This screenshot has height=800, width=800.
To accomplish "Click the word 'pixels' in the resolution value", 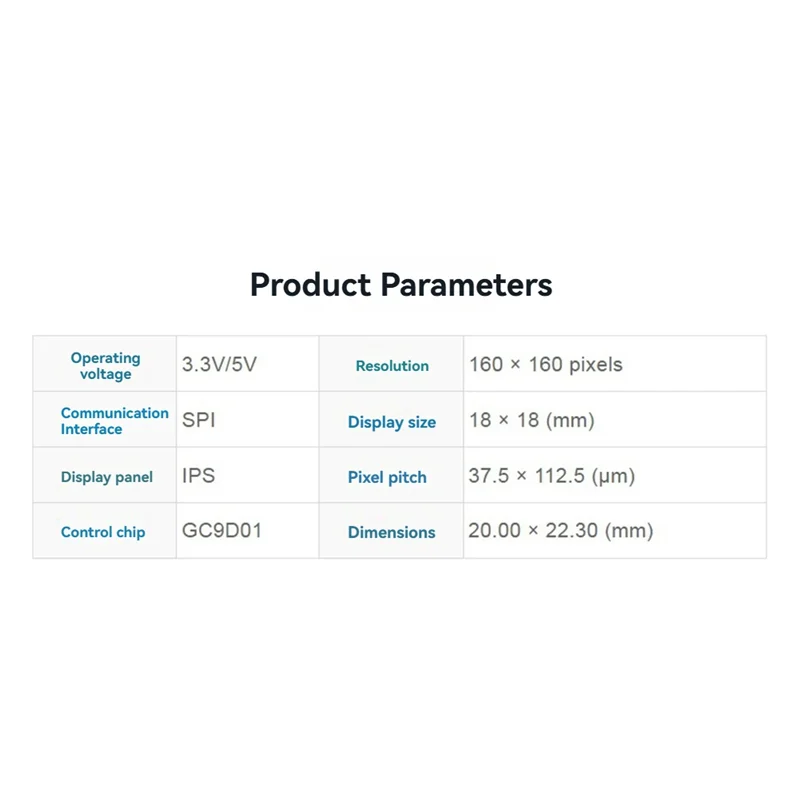I will (595, 365).
